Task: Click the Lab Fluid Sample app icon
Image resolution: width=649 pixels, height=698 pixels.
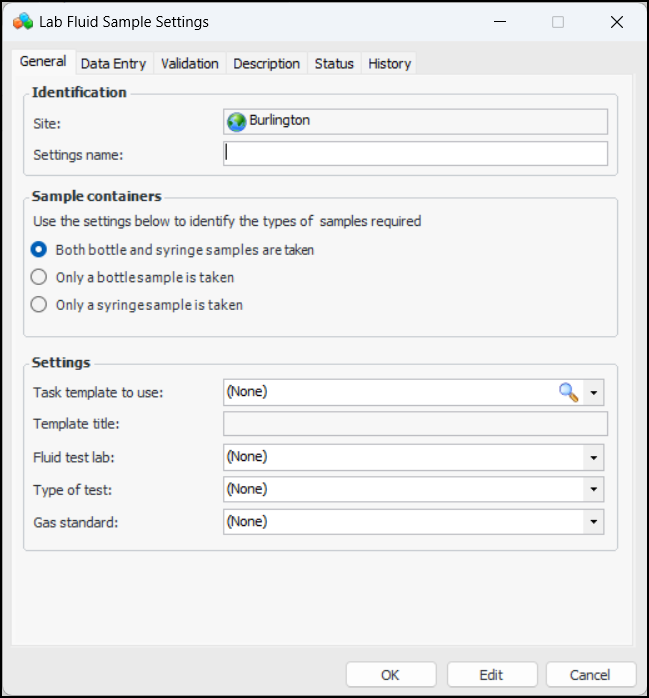Action: coord(22,21)
